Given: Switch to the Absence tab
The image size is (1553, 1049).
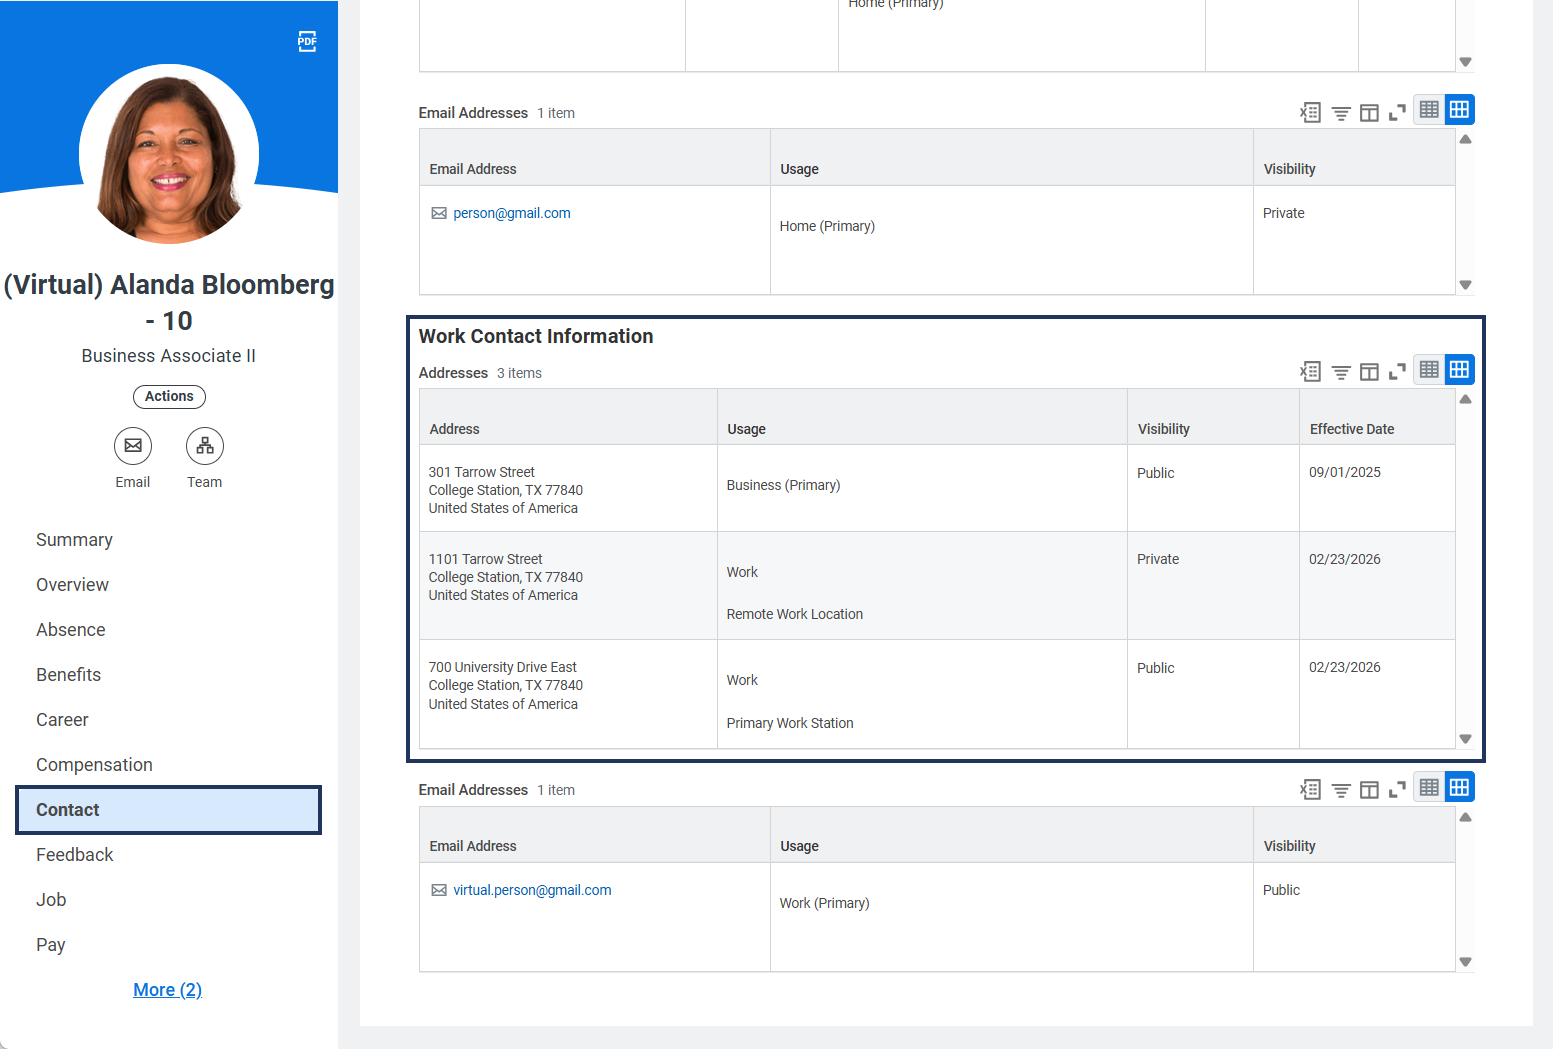Looking at the screenshot, I should [x=71, y=630].
